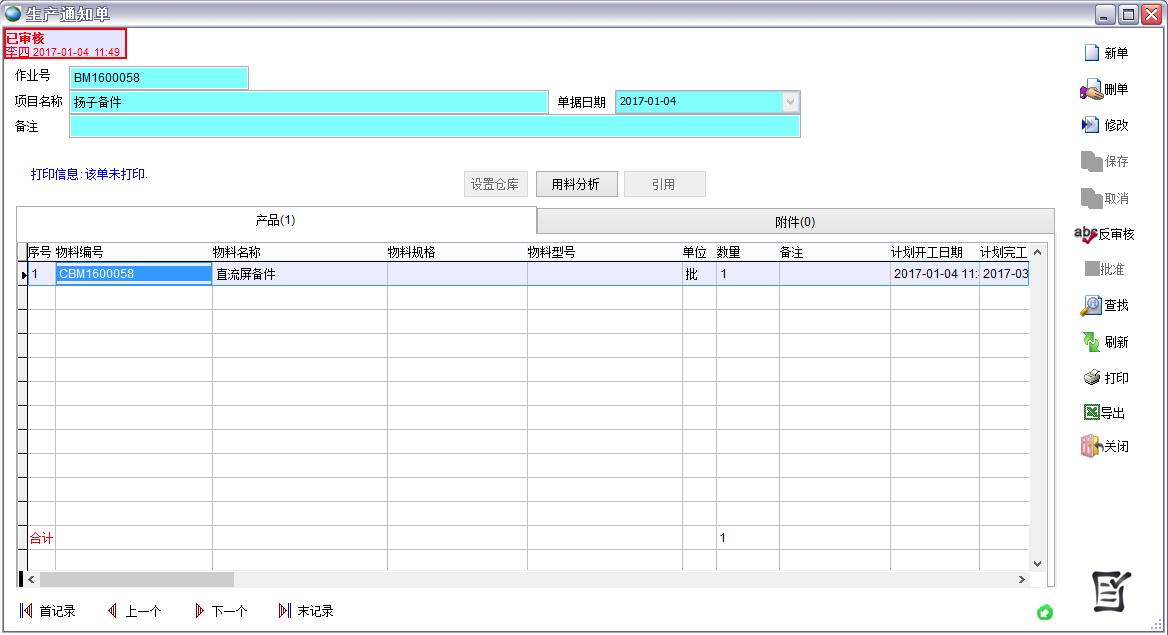This screenshot has width=1168, height=635.
Task: Select the 产品(1) tab
Action: coord(276,220)
